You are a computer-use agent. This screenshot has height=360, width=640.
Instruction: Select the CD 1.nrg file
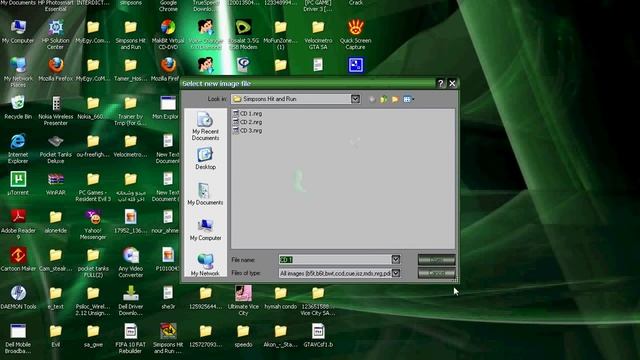(247, 113)
